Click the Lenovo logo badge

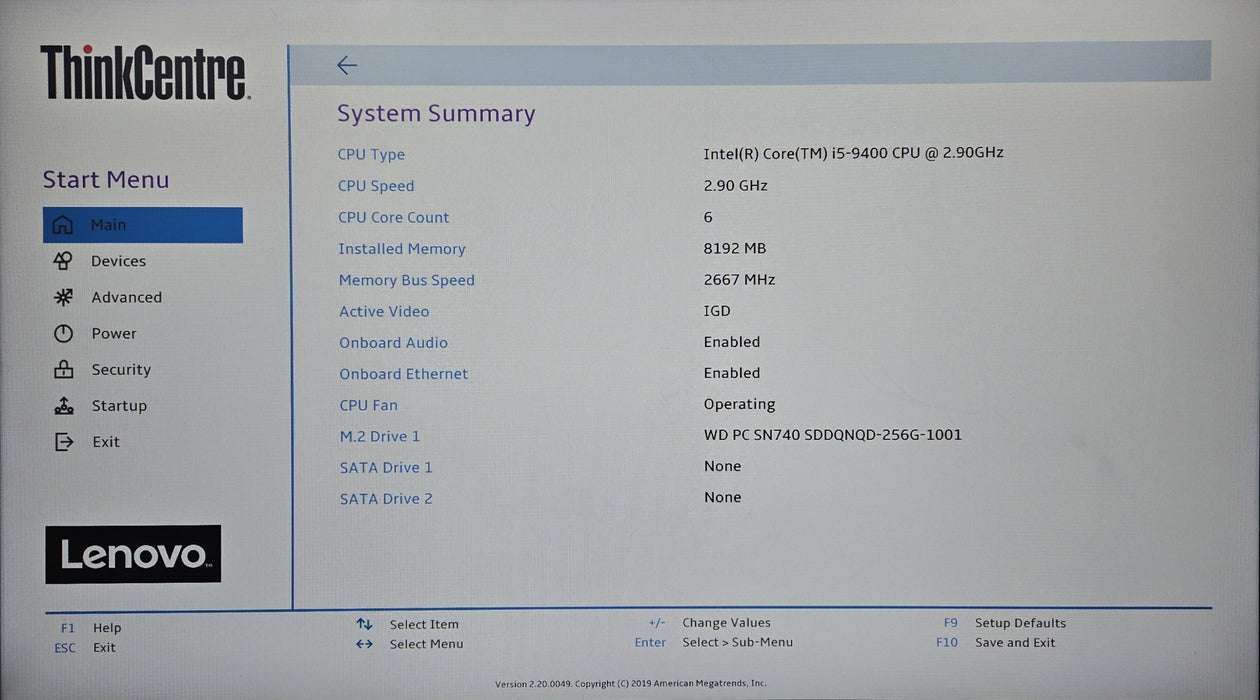[133, 554]
